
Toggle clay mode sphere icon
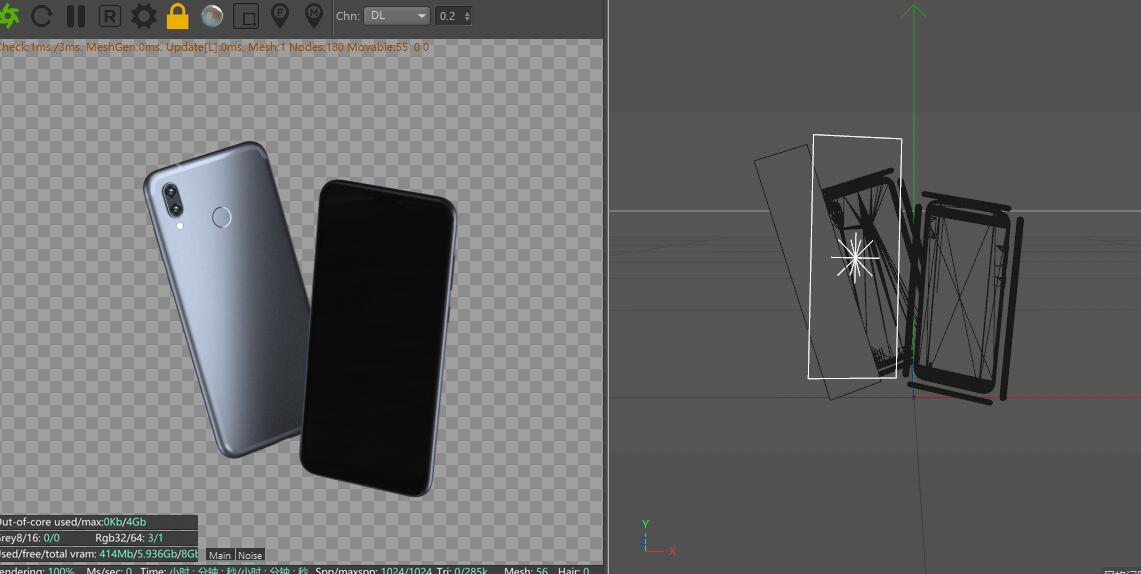tap(212, 16)
